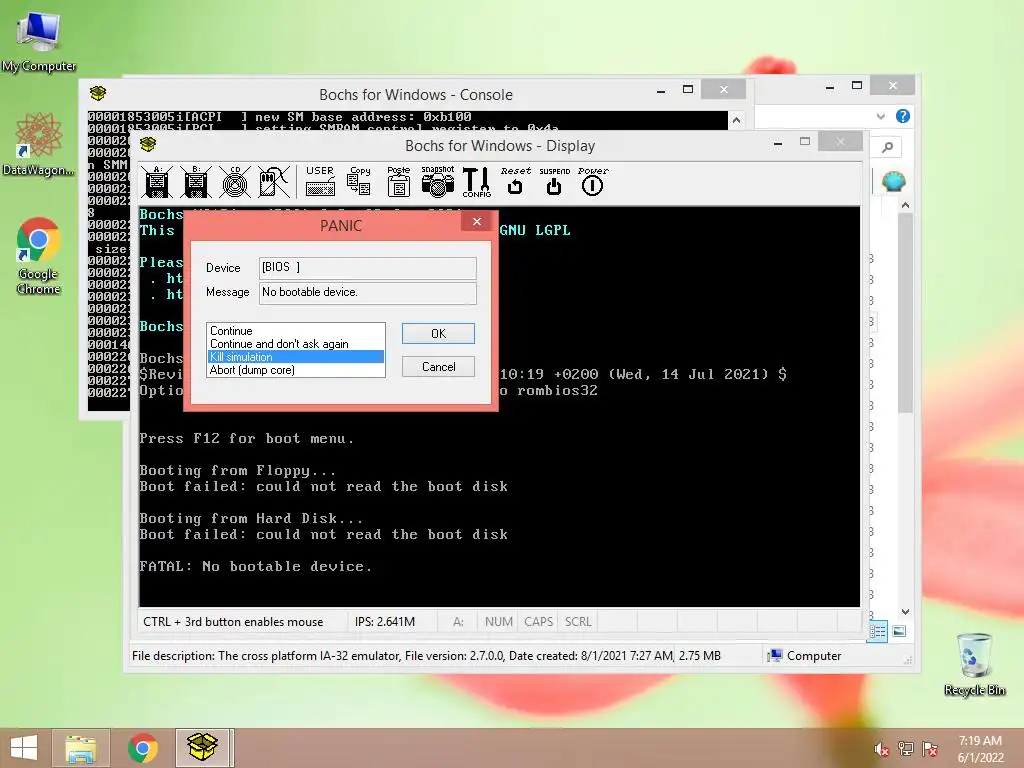Open Google Chrome desktop shortcut
Viewport: 1024px width, 768px height.
pos(39,256)
